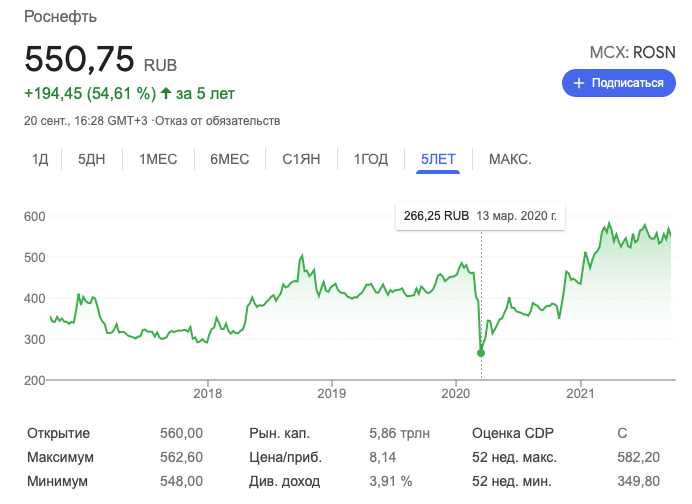Click the 582,20 52-week high value
The image size is (692, 504).
pos(639,457)
